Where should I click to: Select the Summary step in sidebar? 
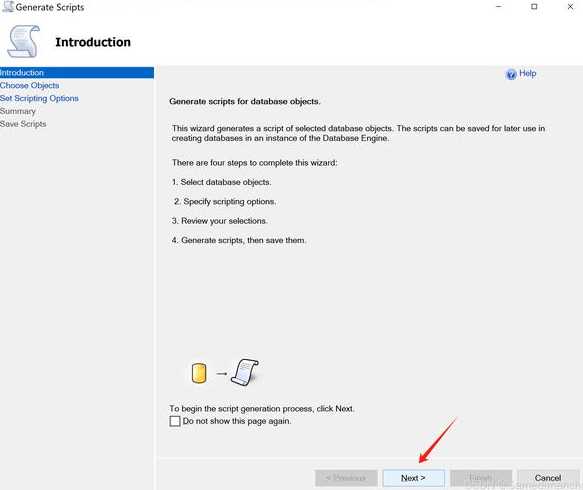(x=17, y=111)
